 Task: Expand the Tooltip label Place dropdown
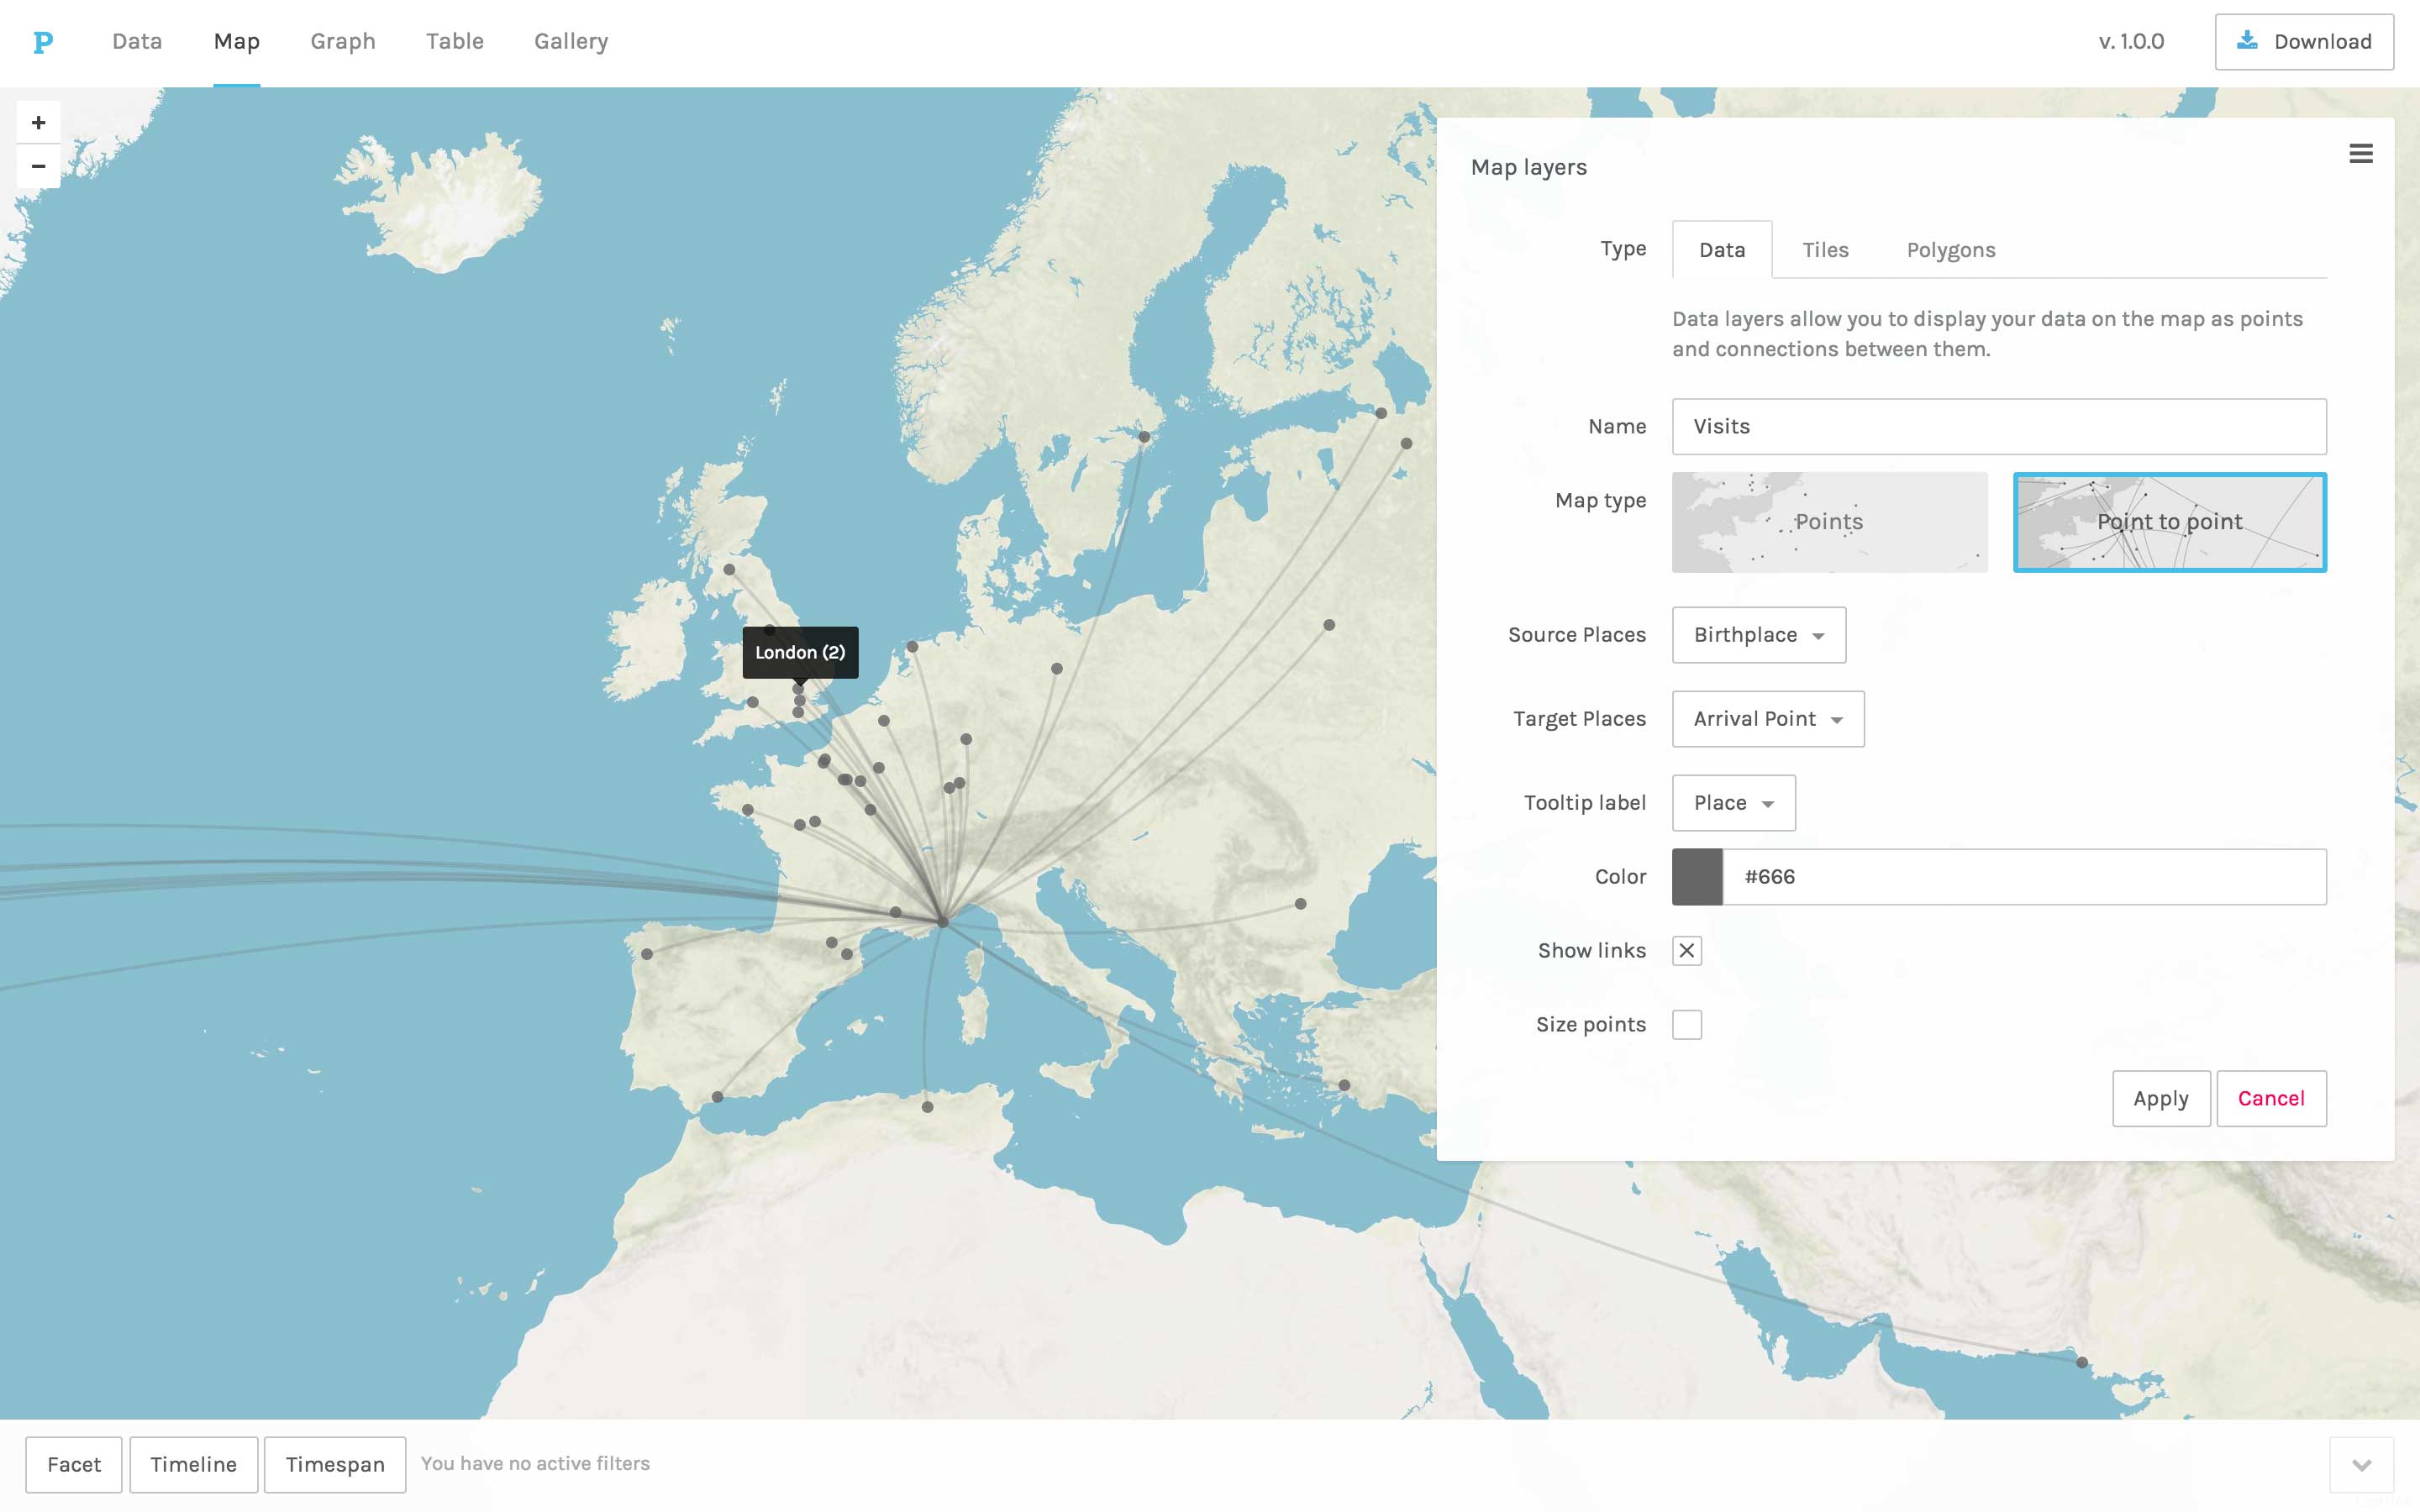click(x=1733, y=803)
